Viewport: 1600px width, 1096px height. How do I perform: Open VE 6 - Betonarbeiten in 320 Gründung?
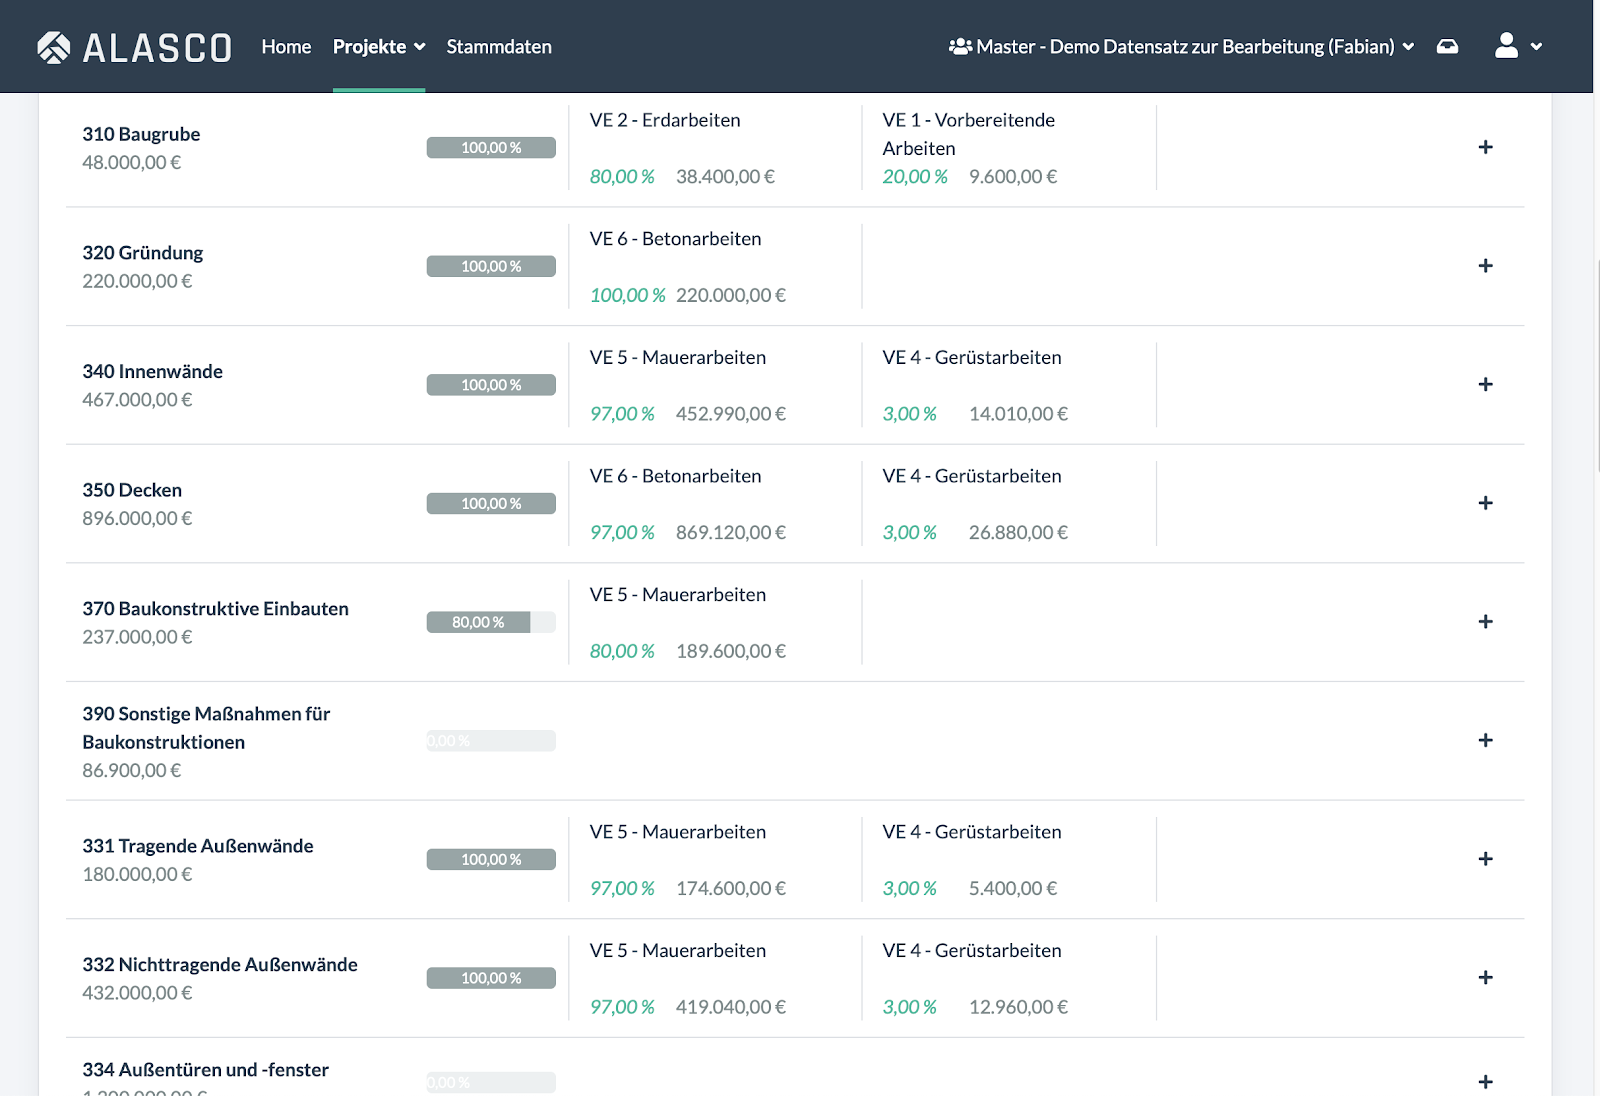(x=675, y=239)
